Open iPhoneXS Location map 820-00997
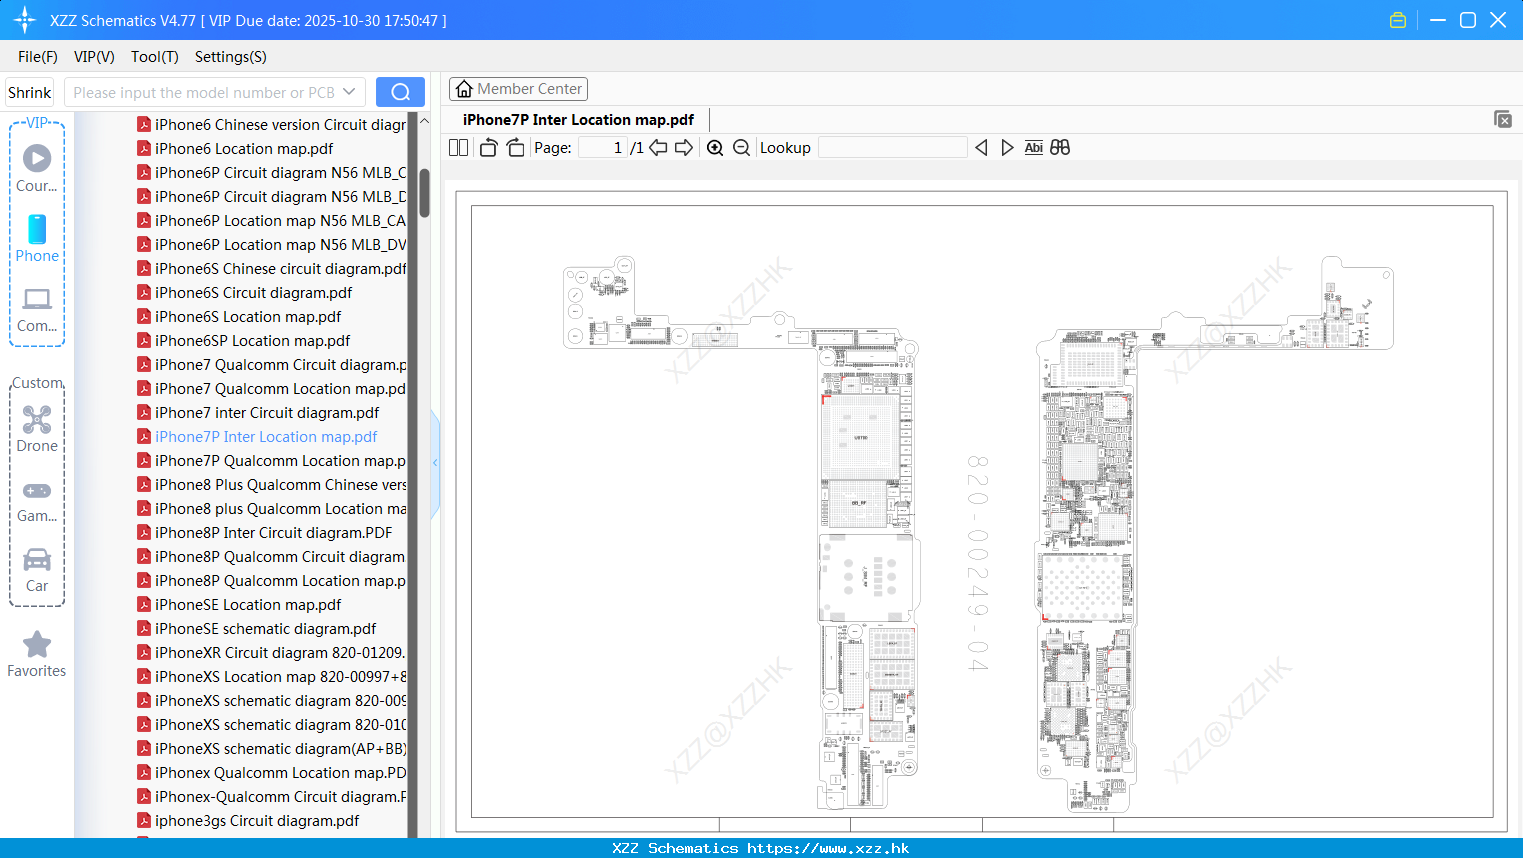 [x=271, y=677]
